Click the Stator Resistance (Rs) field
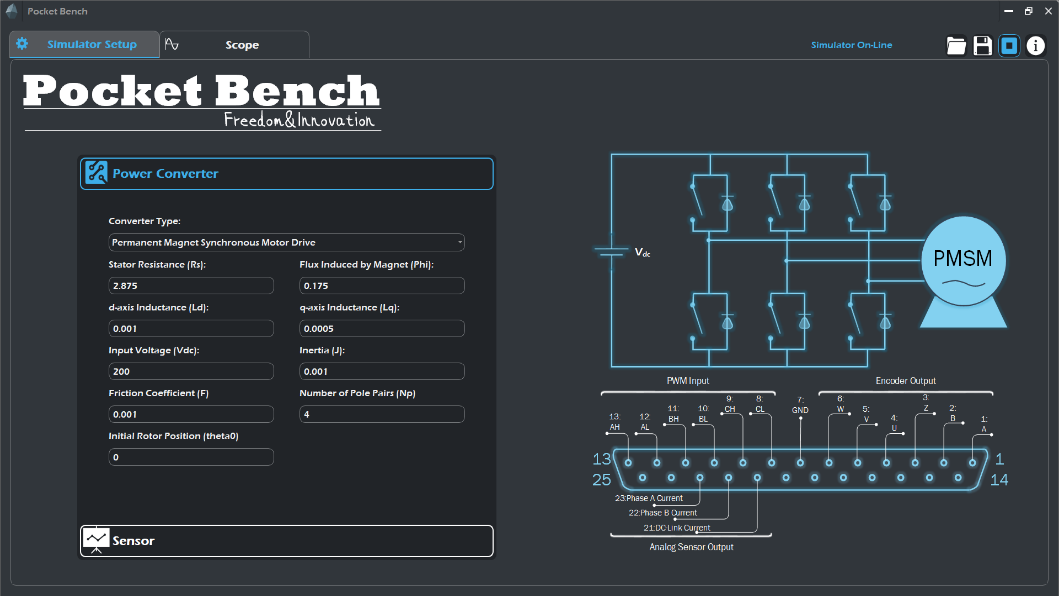 (x=191, y=286)
